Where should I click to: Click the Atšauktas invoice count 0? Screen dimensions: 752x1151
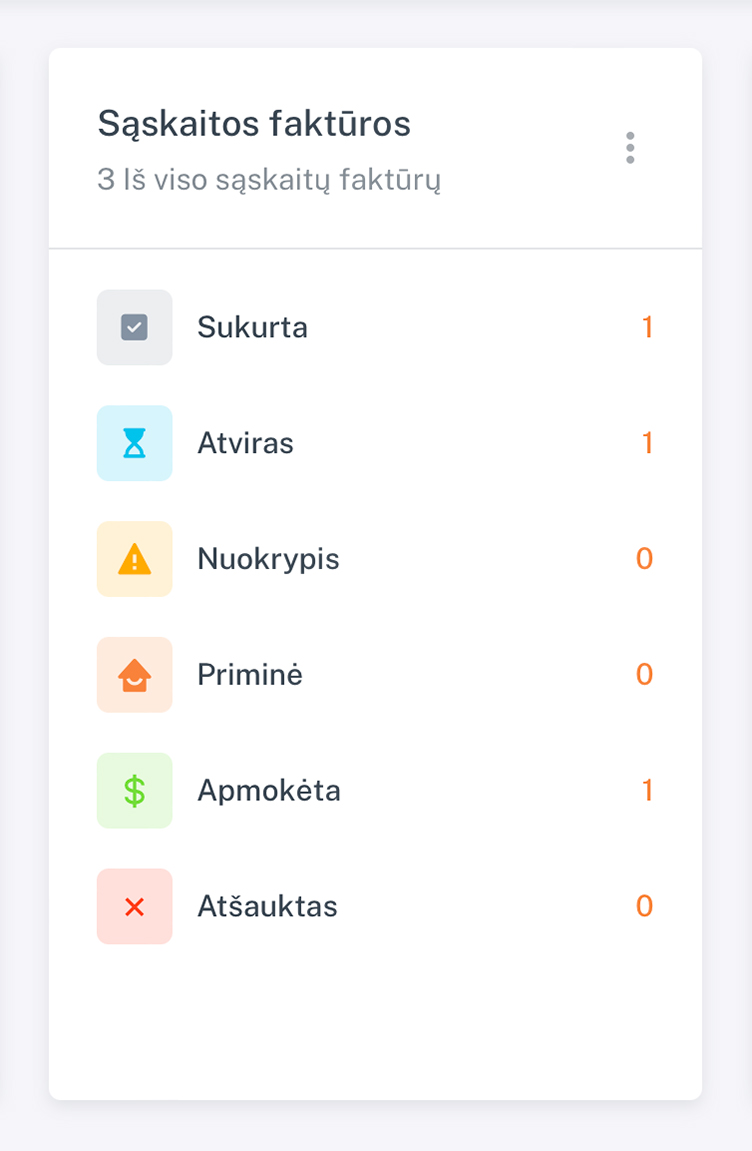pyautogui.click(x=645, y=907)
